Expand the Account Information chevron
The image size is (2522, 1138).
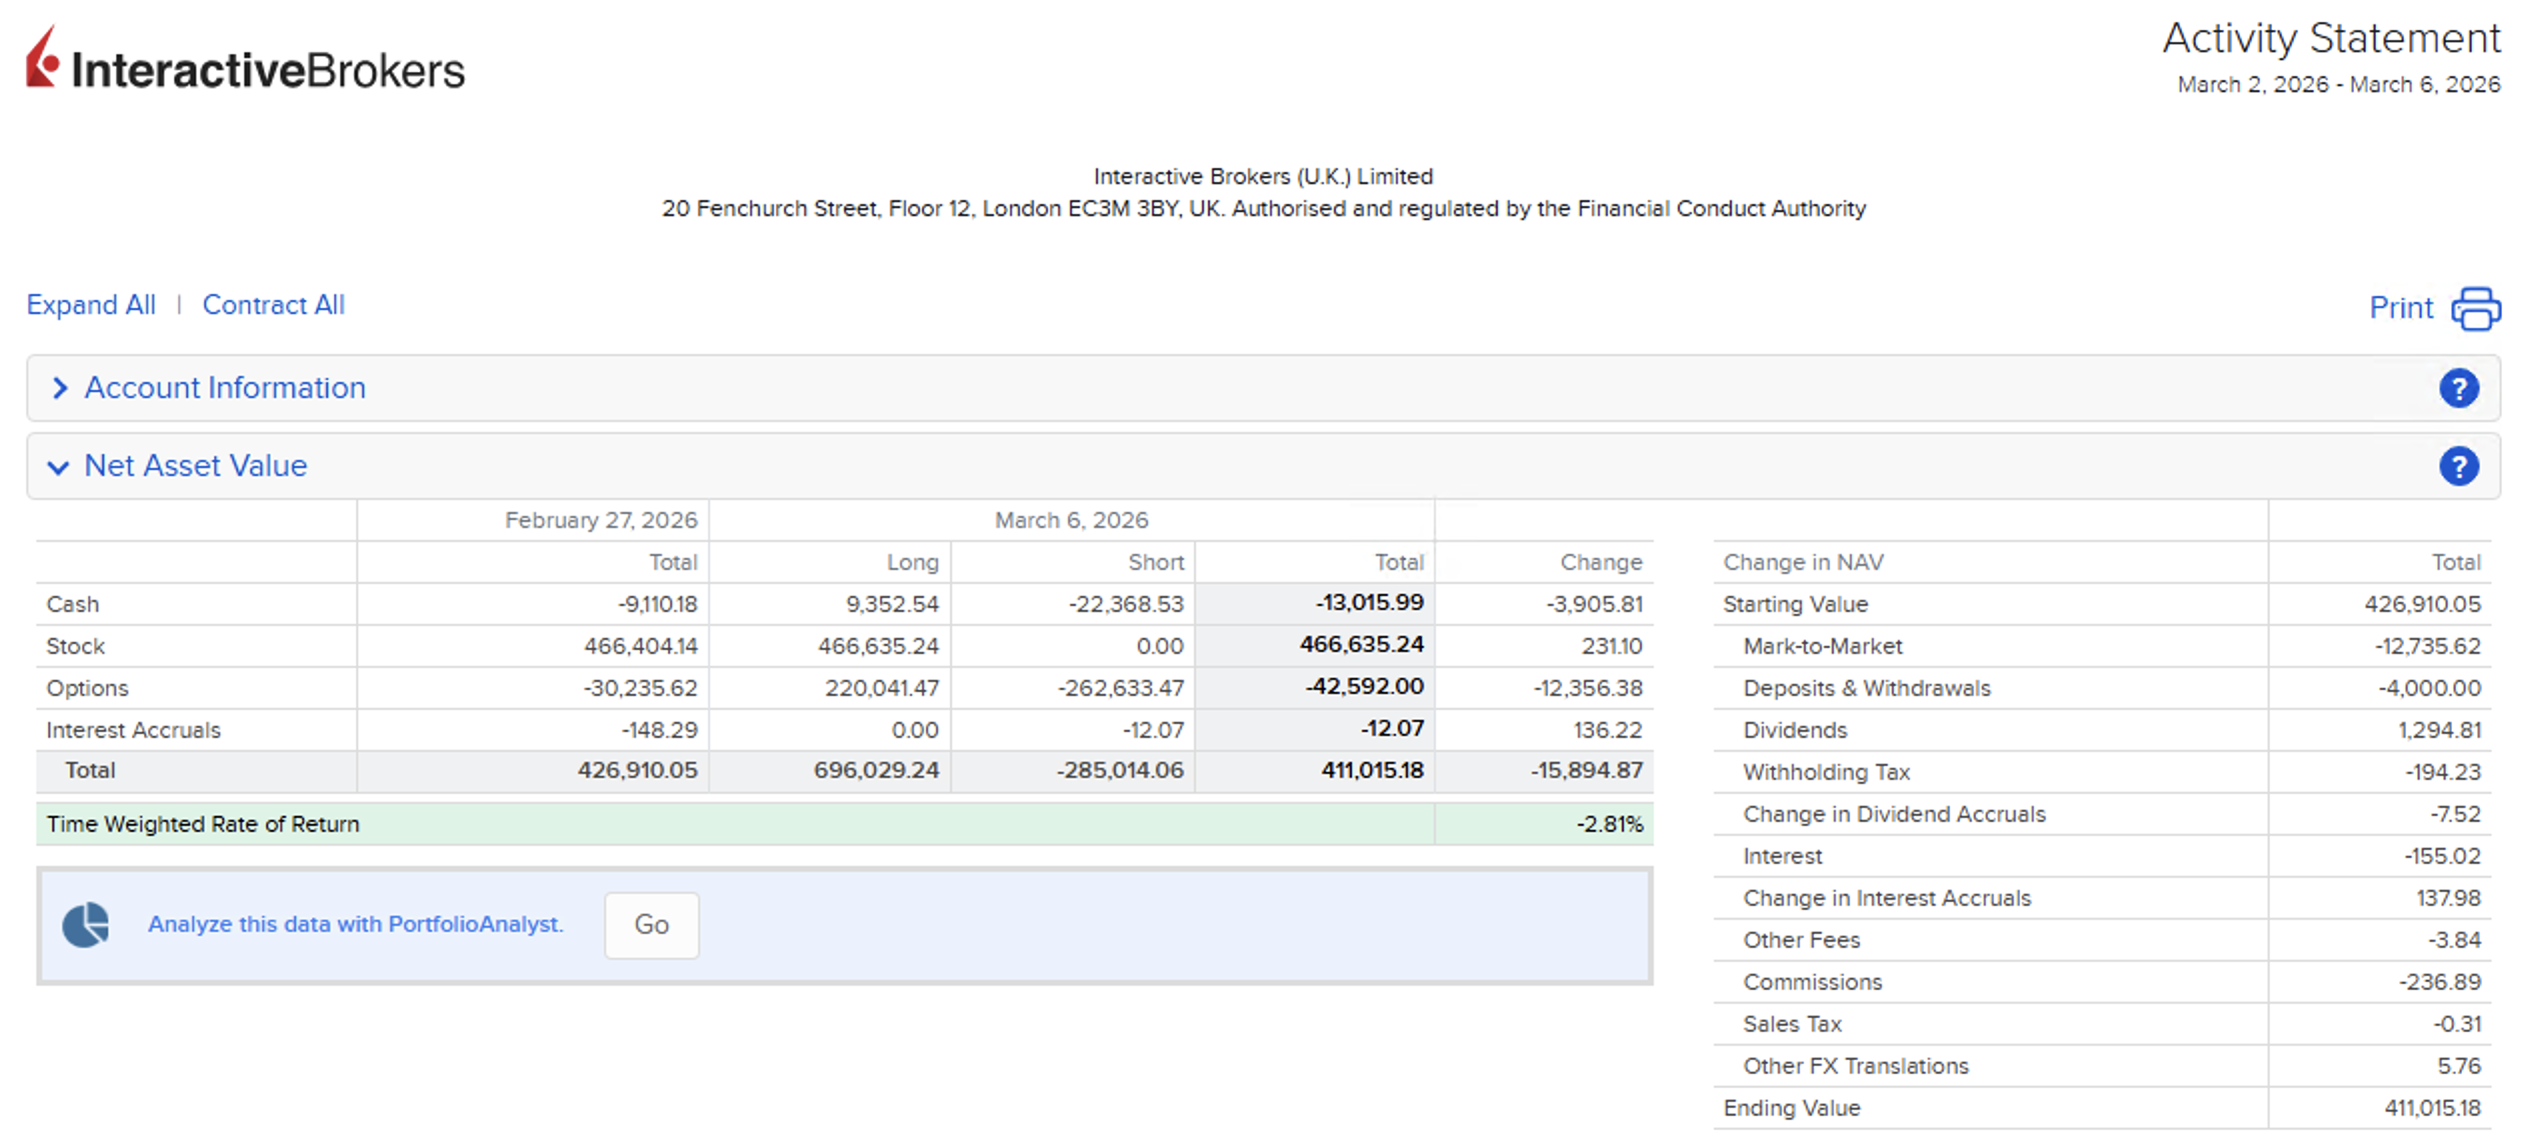[x=60, y=388]
